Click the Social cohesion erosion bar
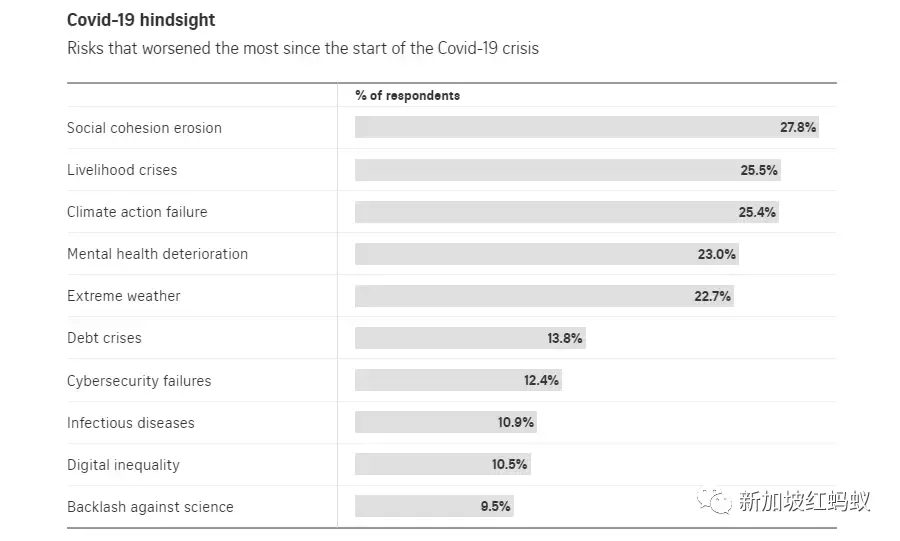 pyautogui.click(x=586, y=128)
